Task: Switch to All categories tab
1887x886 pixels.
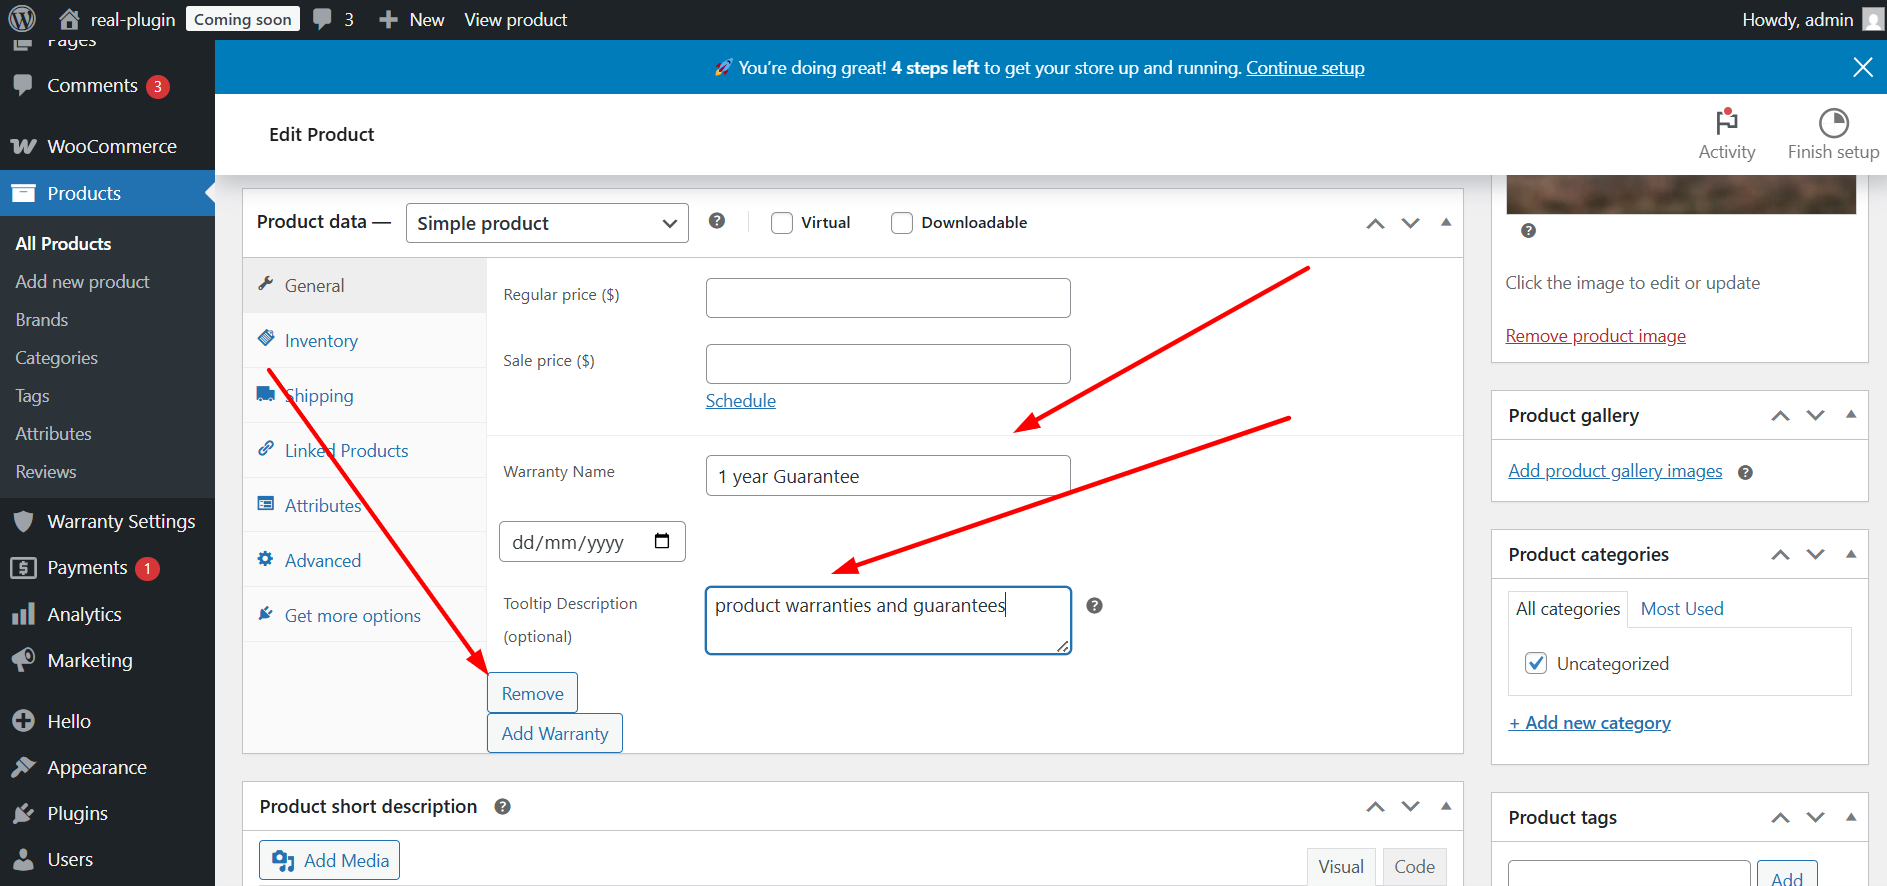Action: pyautogui.click(x=1568, y=609)
